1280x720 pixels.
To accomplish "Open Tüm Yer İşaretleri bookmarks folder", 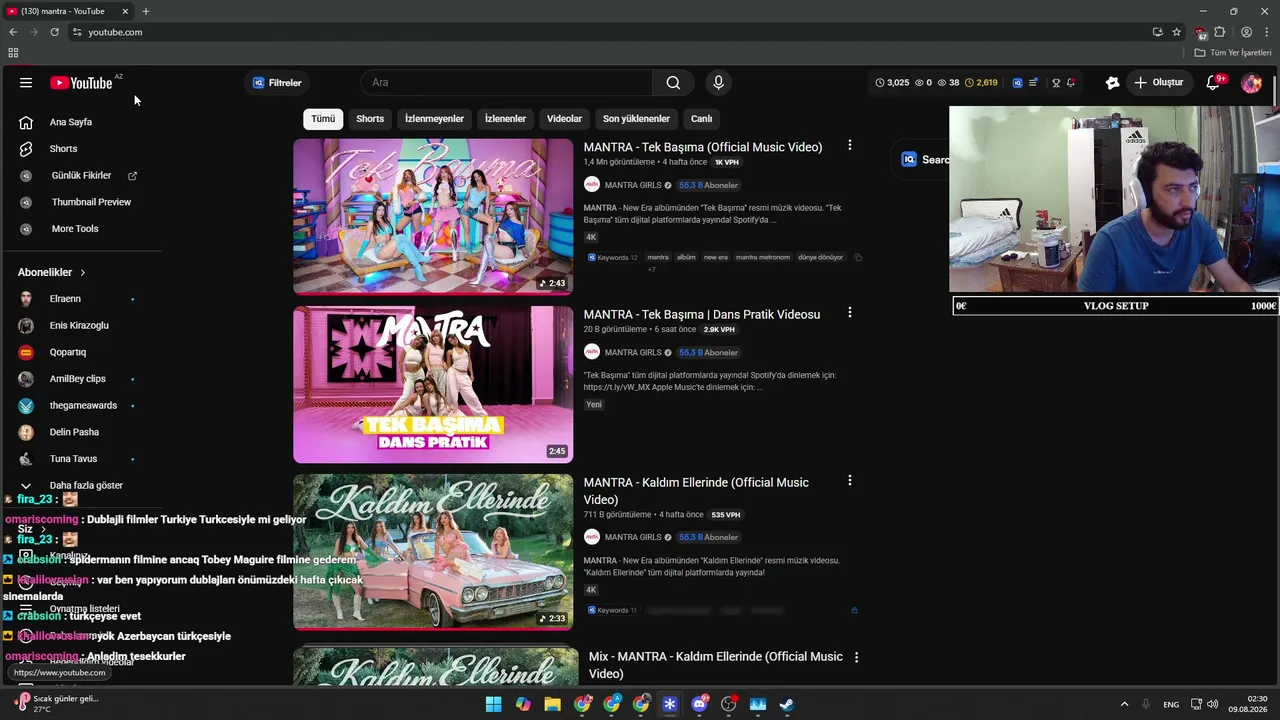I will 1233,52.
